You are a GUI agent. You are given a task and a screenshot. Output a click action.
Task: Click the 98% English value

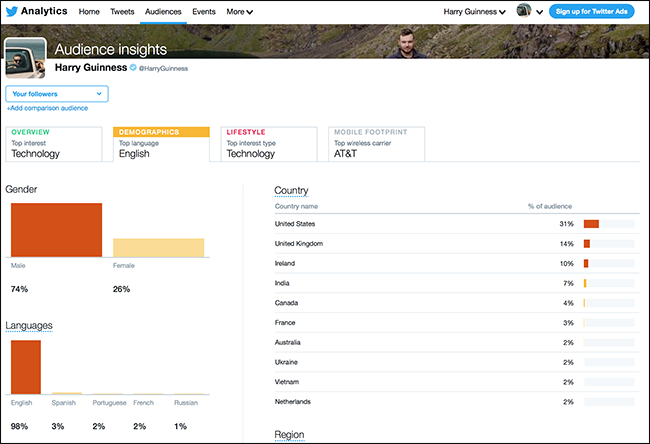(19, 426)
